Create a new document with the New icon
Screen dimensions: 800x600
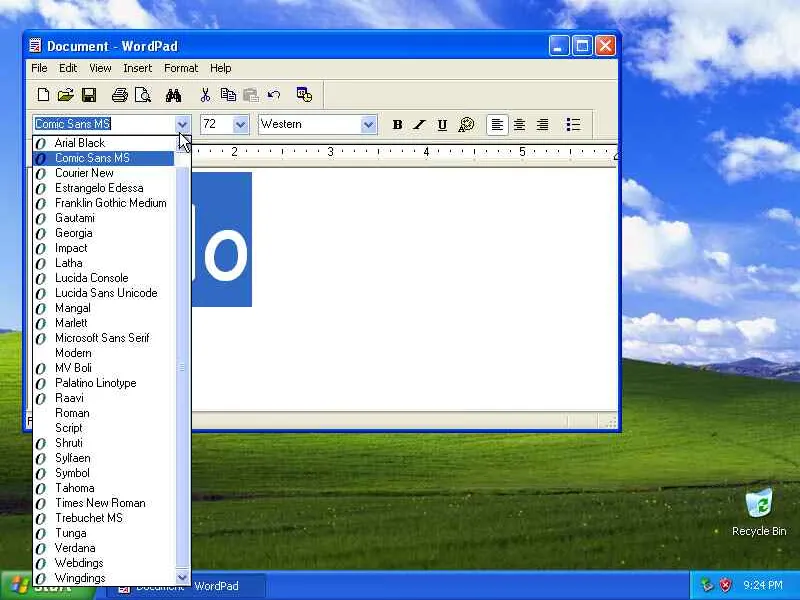click(x=43, y=95)
